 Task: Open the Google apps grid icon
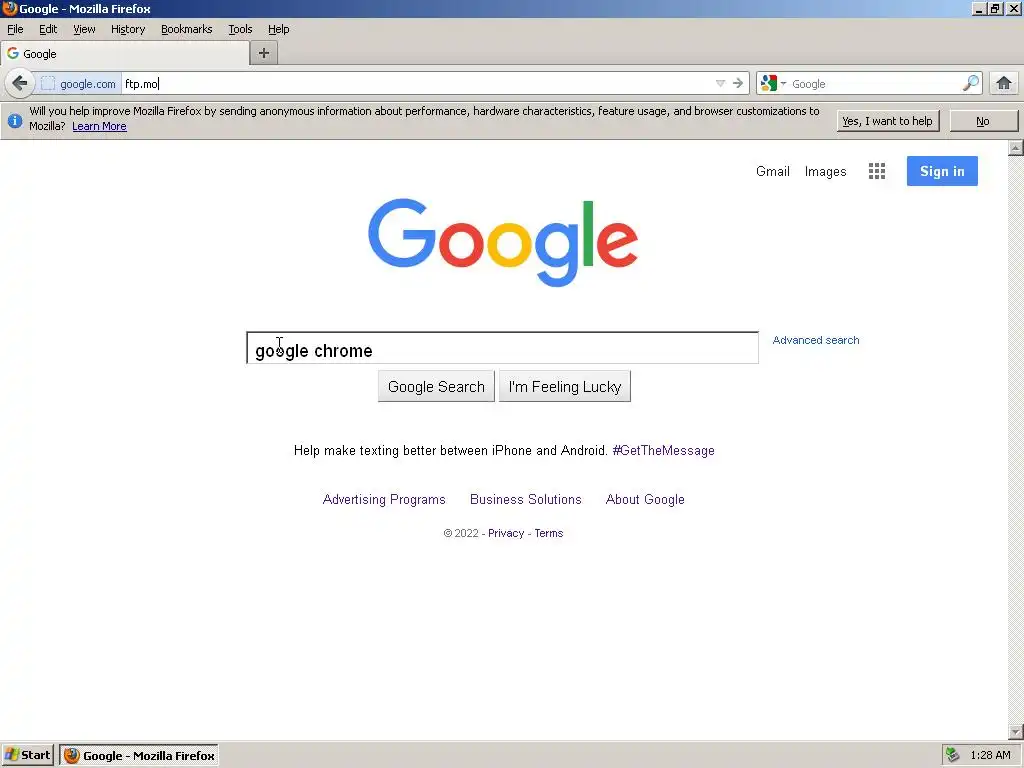(x=877, y=171)
